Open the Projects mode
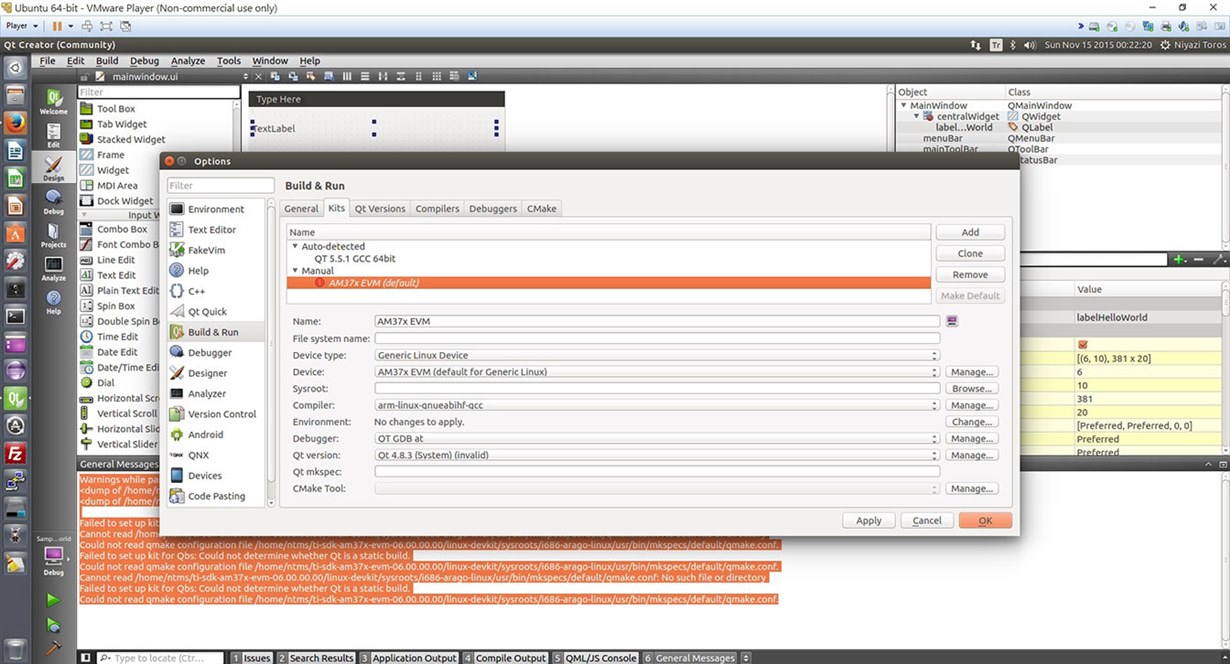This screenshot has width=1230, height=664. point(53,233)
